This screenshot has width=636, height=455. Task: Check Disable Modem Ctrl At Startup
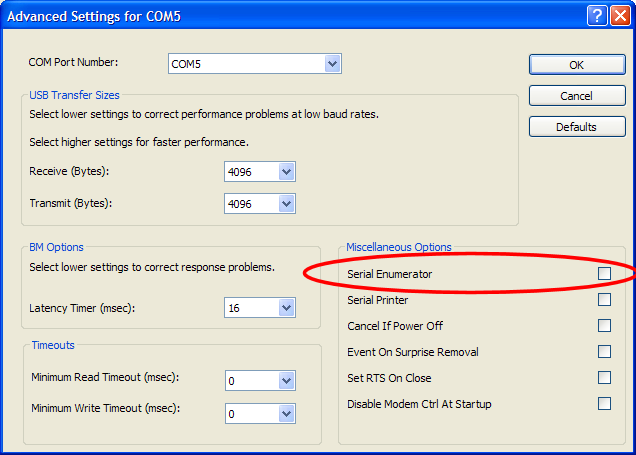[x=604, y=403]
